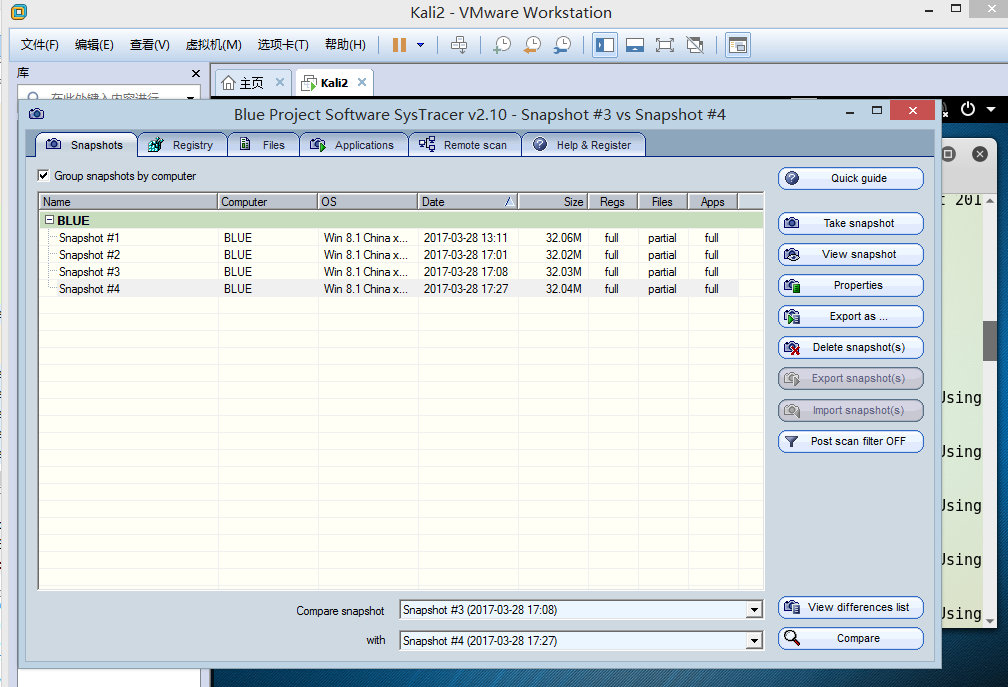
Task: Open the 查看(V) menu
Action: point(149,44)
